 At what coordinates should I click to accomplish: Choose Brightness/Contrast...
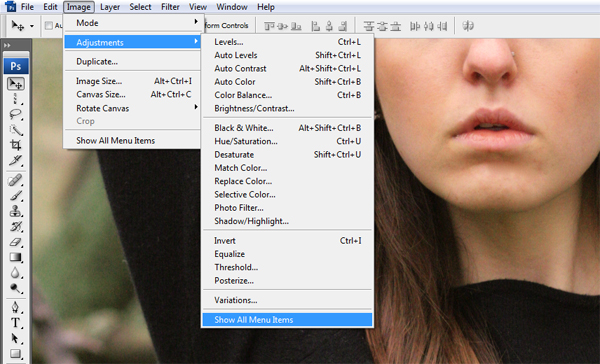pyautogui.click(x=287, y=108)
